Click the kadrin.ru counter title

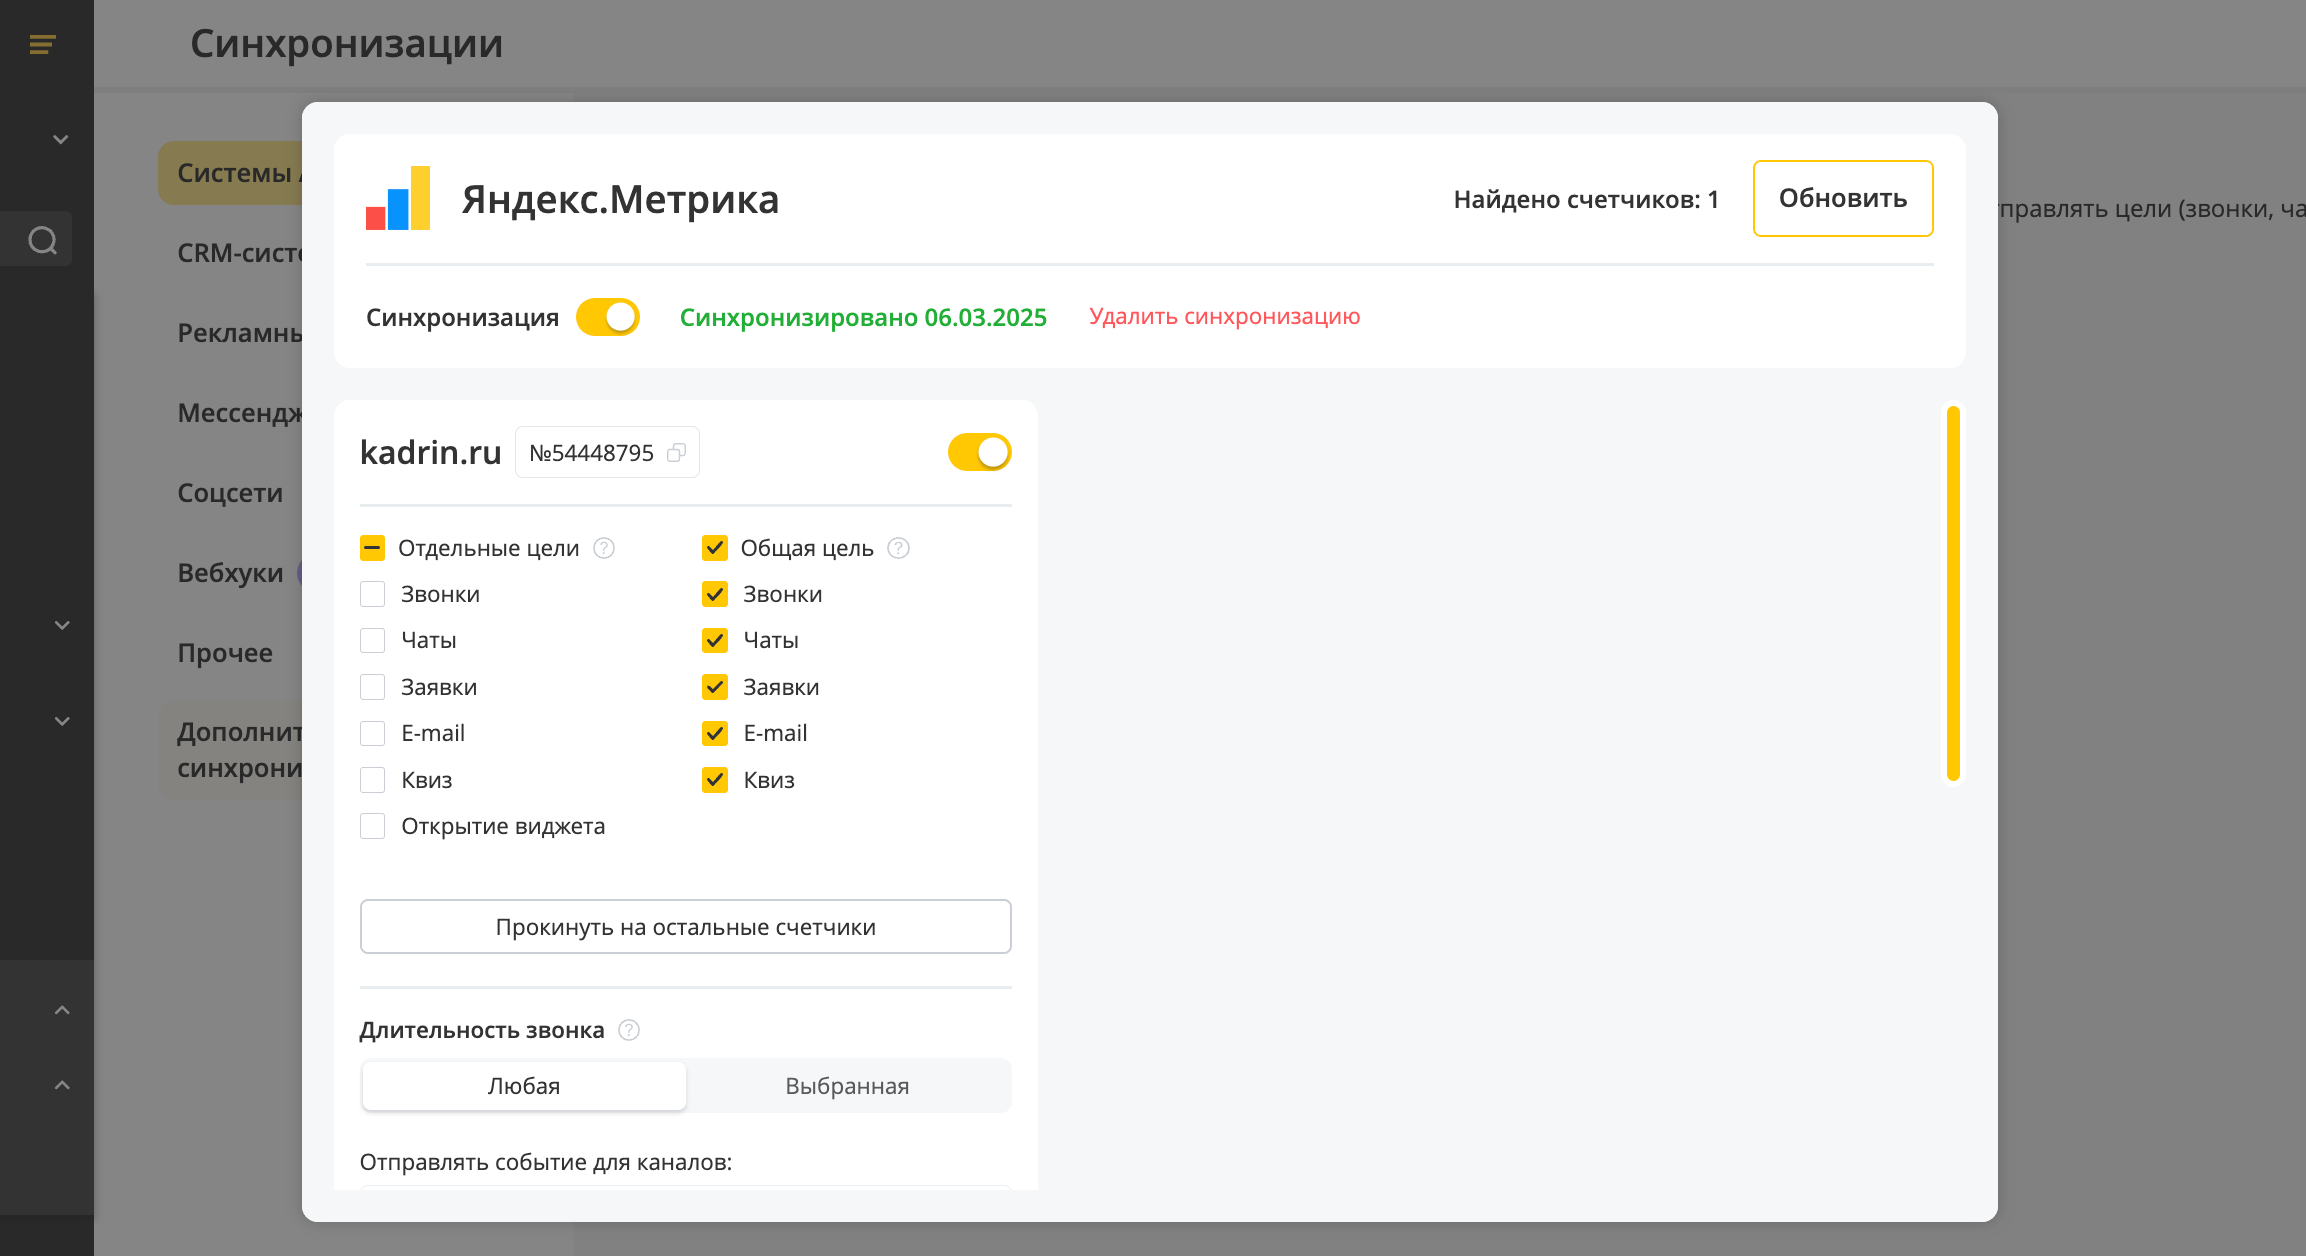point(430,452)
